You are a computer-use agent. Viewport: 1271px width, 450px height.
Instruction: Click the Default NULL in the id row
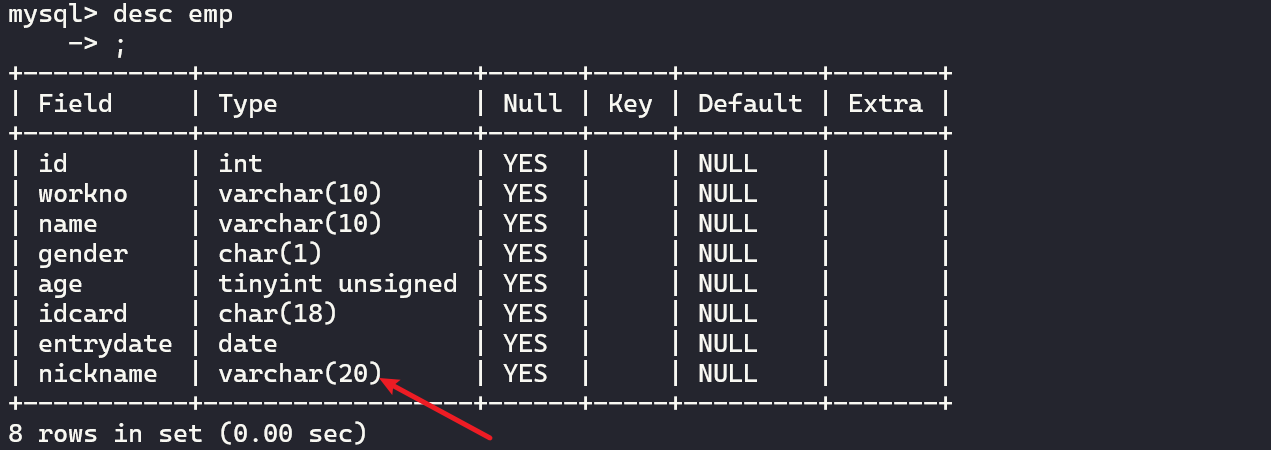728,163
